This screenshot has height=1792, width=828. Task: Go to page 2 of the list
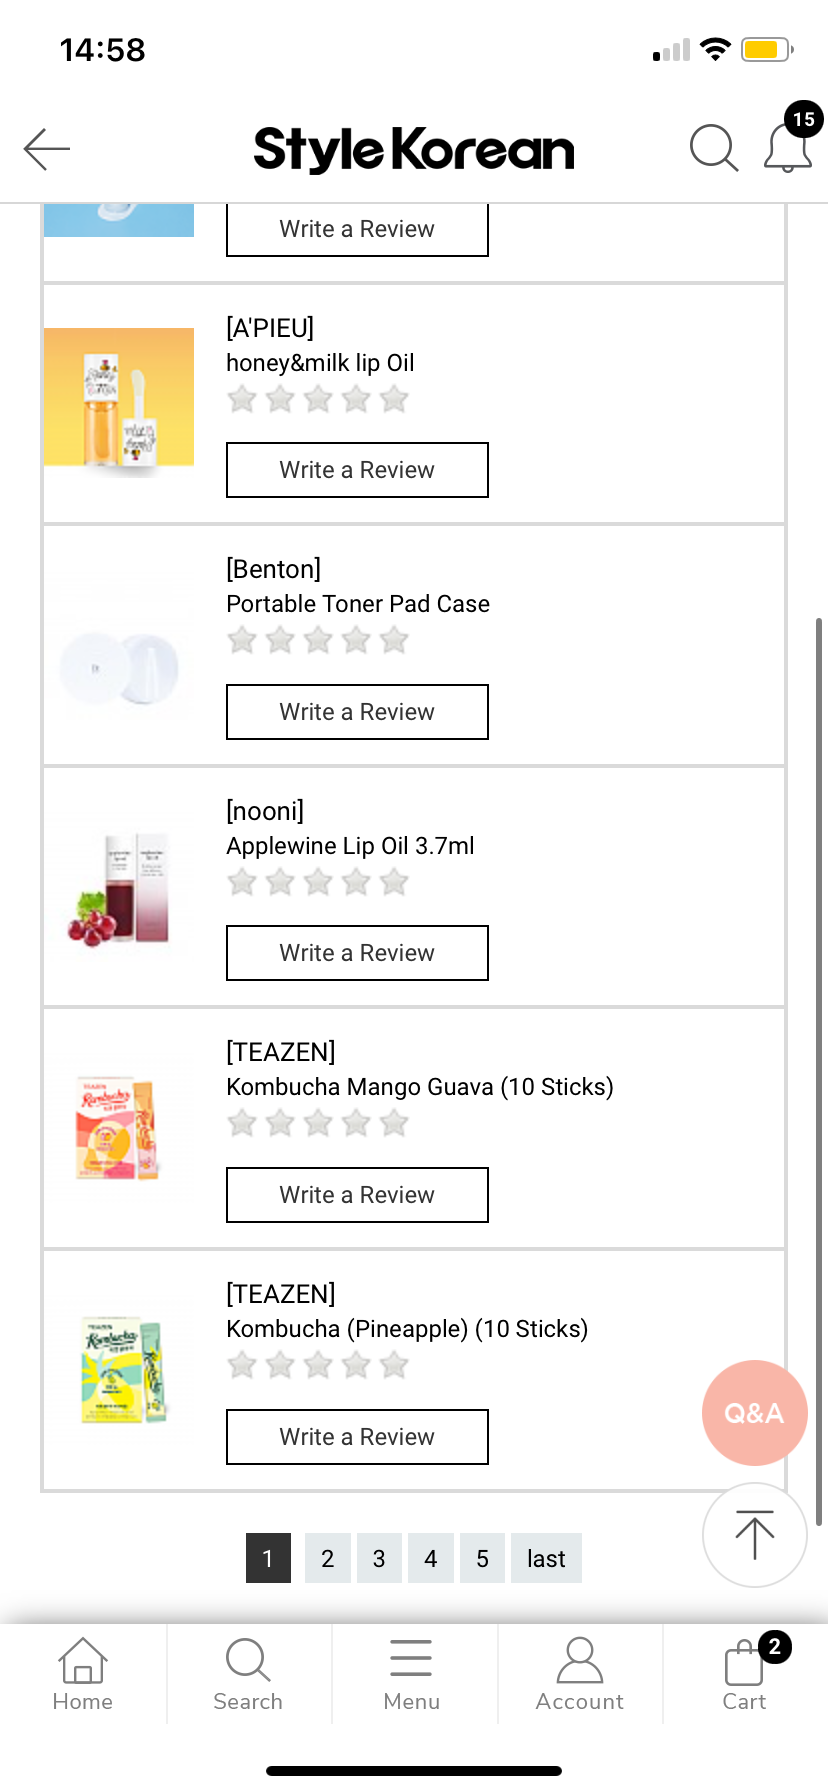click(327, 1558)
